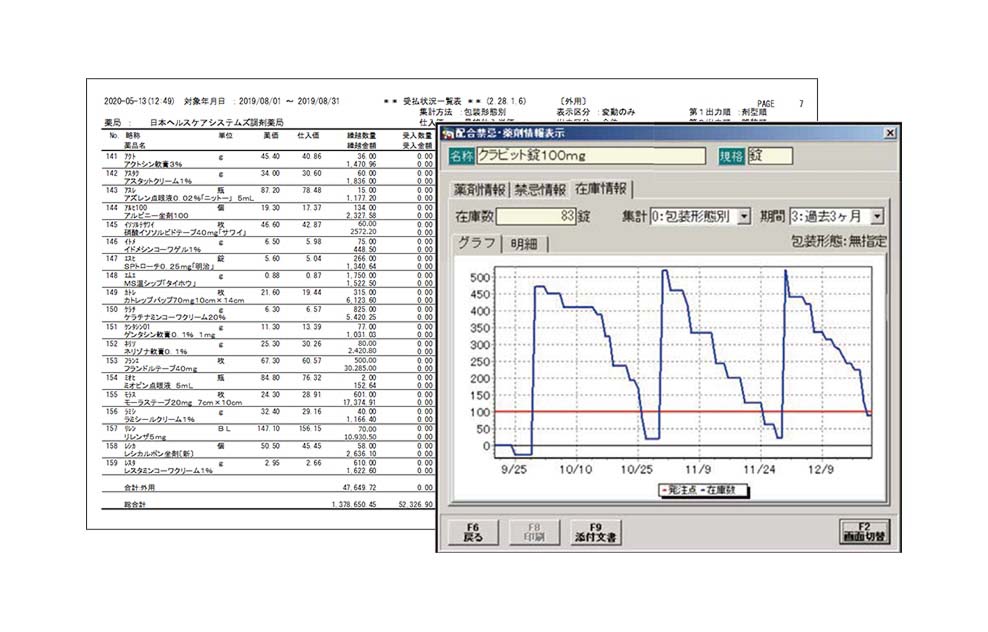Select the 在庫情報 tab
988x632 pixels.
[x=601, y=189]
